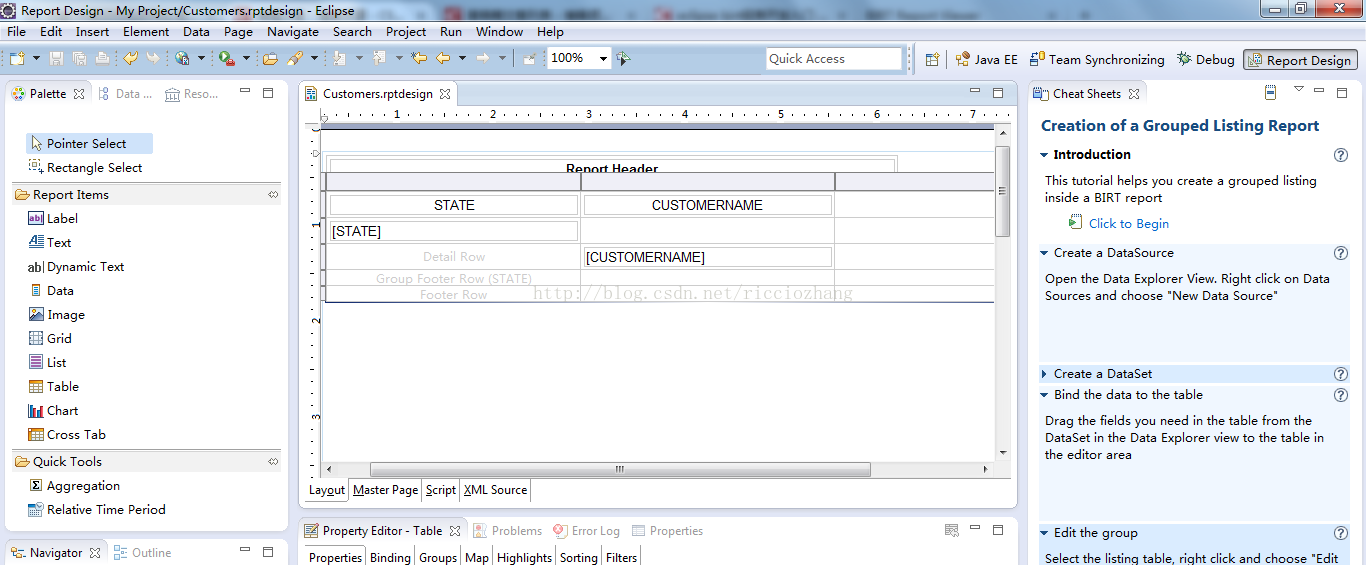Click the Search flashlight toolbar icon
The width and height of the screenshot is (1366, 565).
click(x=294, y=59)
